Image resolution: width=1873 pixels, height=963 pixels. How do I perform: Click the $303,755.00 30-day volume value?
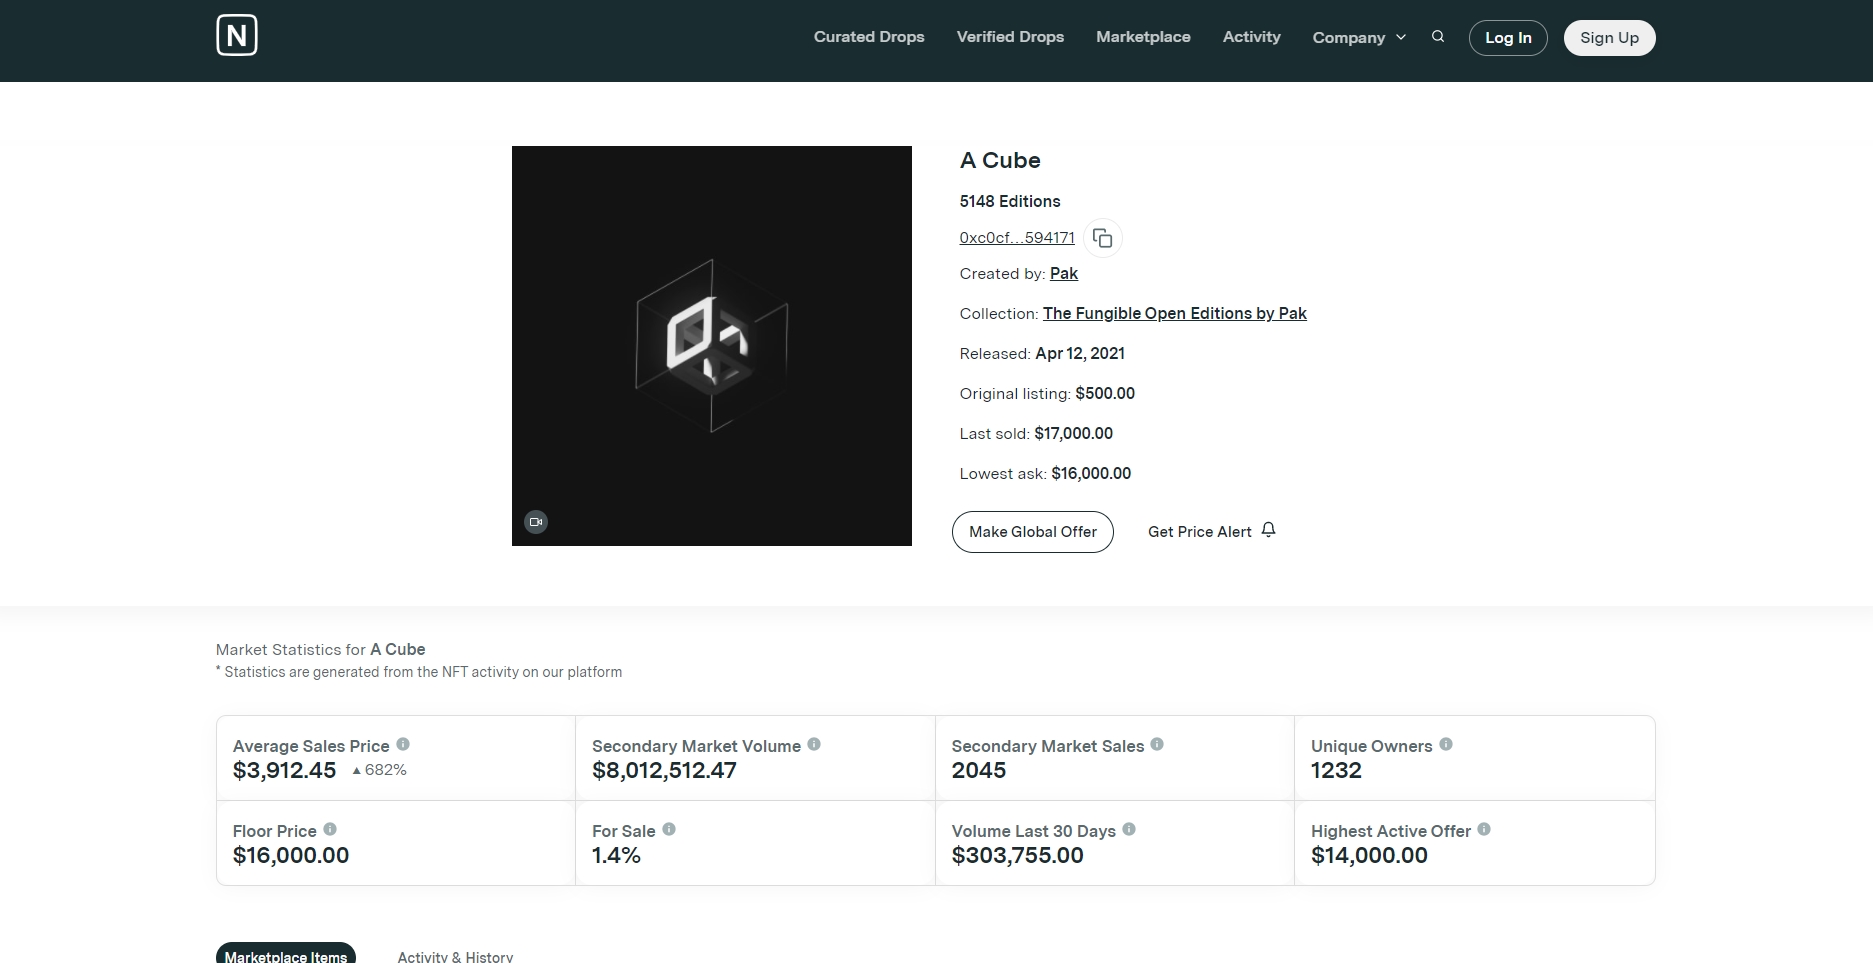point(1017,856)
